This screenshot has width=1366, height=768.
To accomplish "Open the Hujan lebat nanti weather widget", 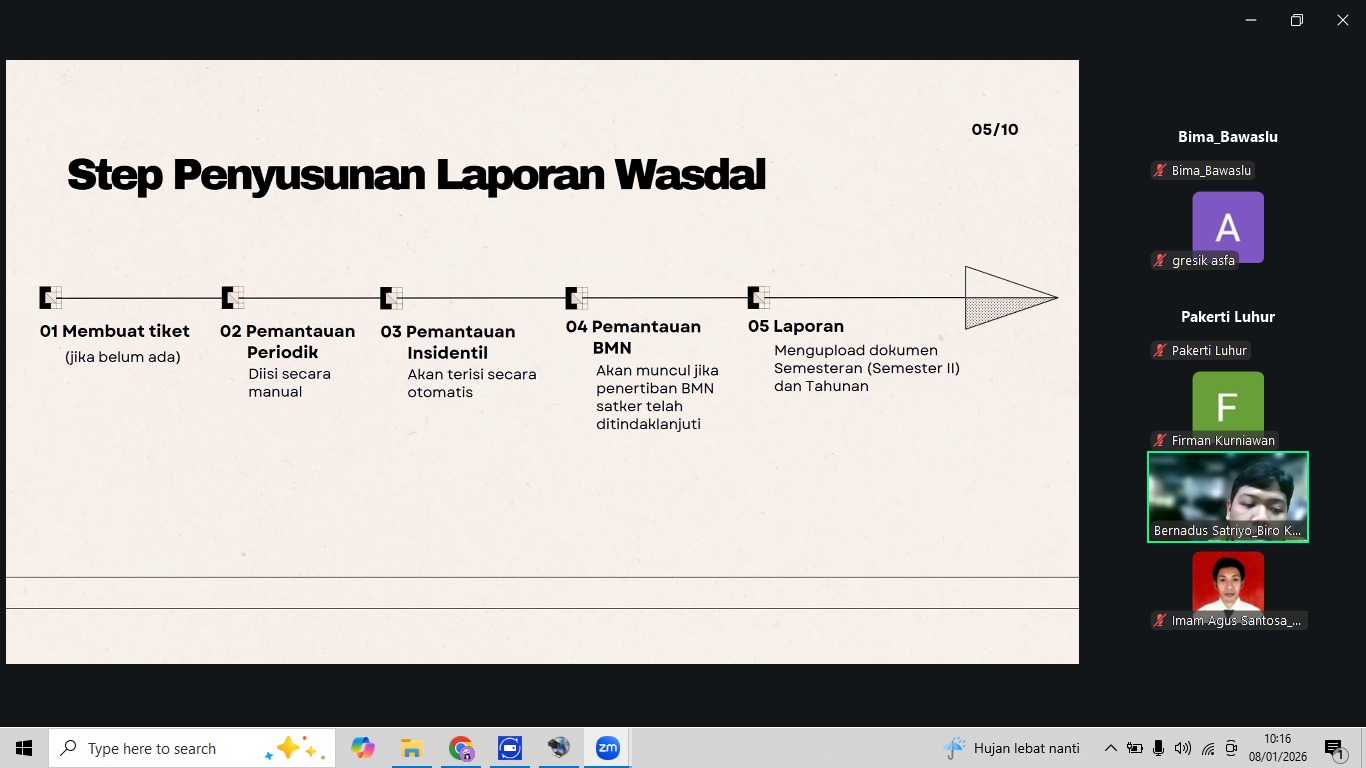I will tap(1012, 748).
